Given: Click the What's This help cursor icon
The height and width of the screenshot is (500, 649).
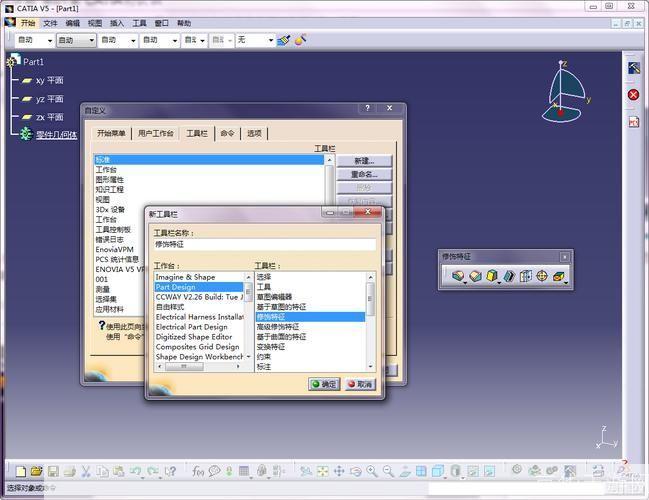Looking at the screenshot, I should tap(170, 471).
